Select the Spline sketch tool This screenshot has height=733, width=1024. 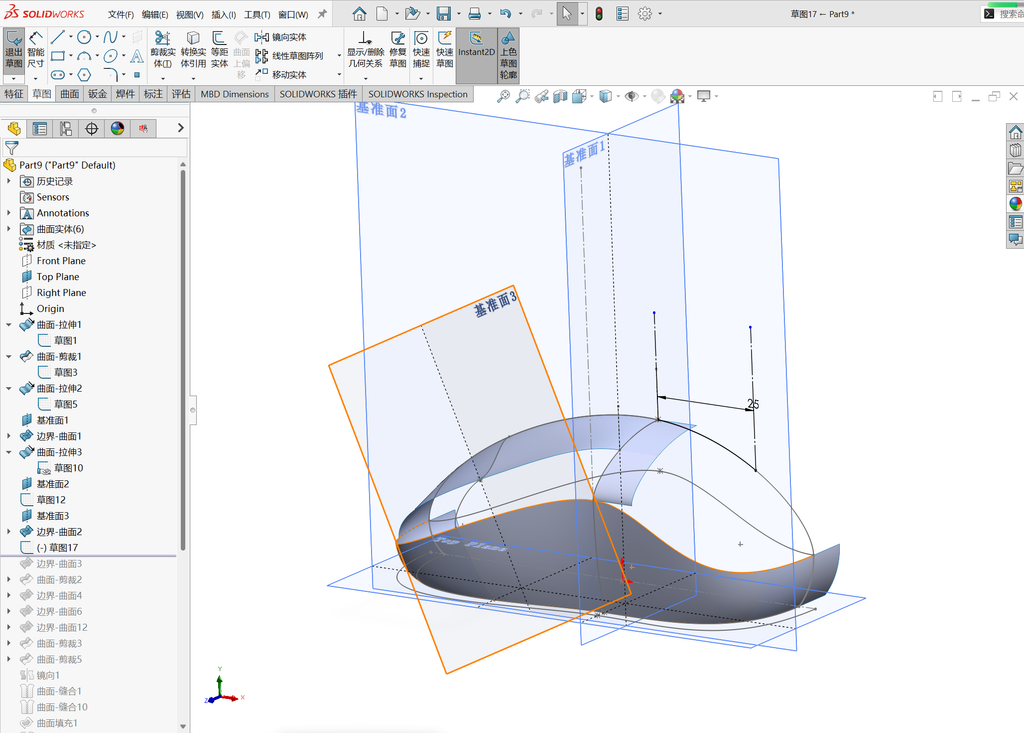[x=110, y=37]
